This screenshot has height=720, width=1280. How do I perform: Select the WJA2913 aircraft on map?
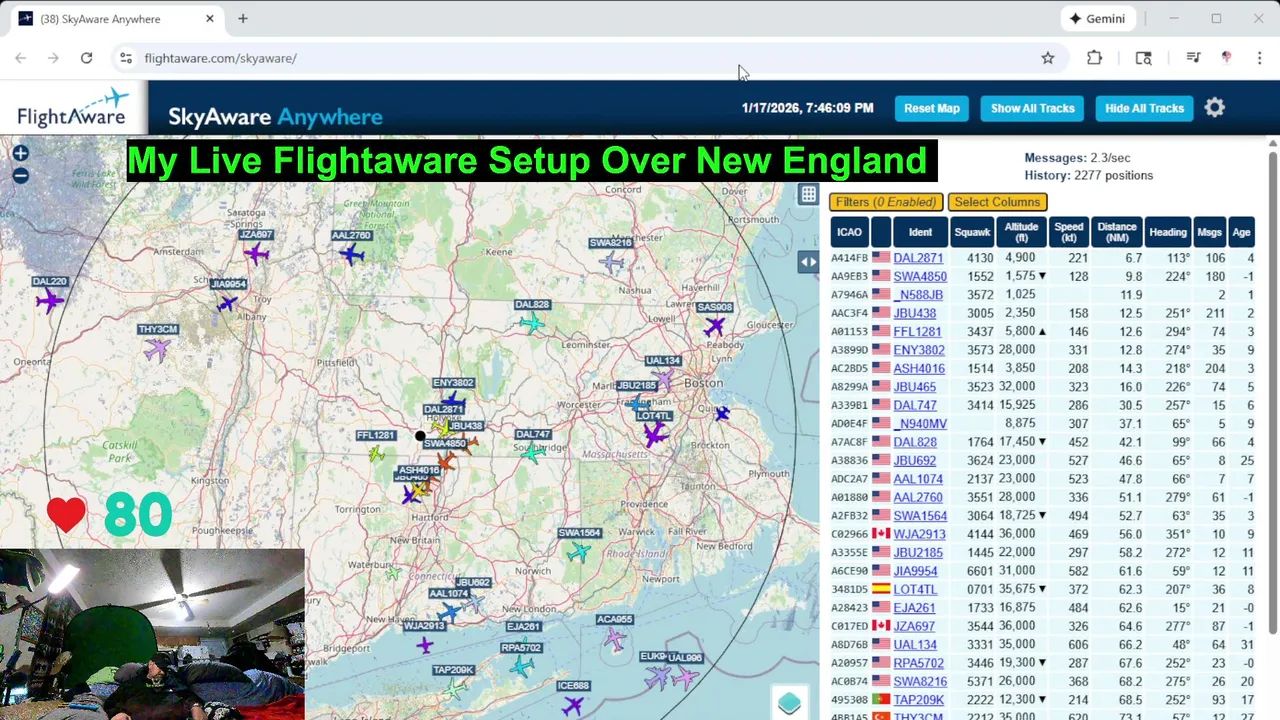(424, 645)
